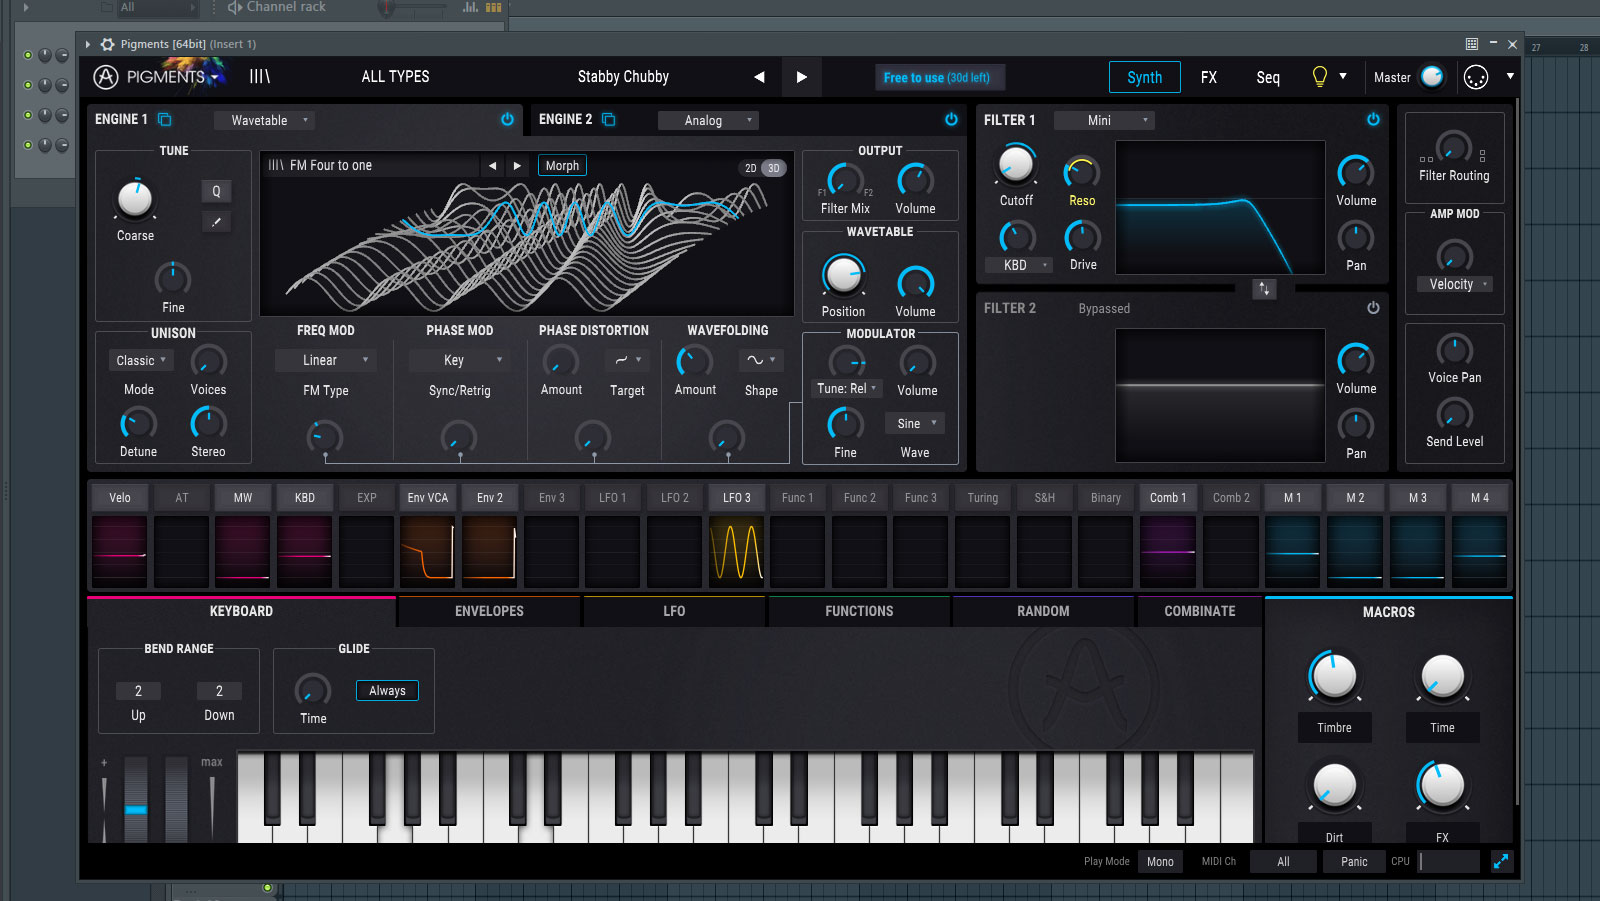Open the Linear FM Type dropdown
This screenshot has width=1600, height=901.
(325, 360)
